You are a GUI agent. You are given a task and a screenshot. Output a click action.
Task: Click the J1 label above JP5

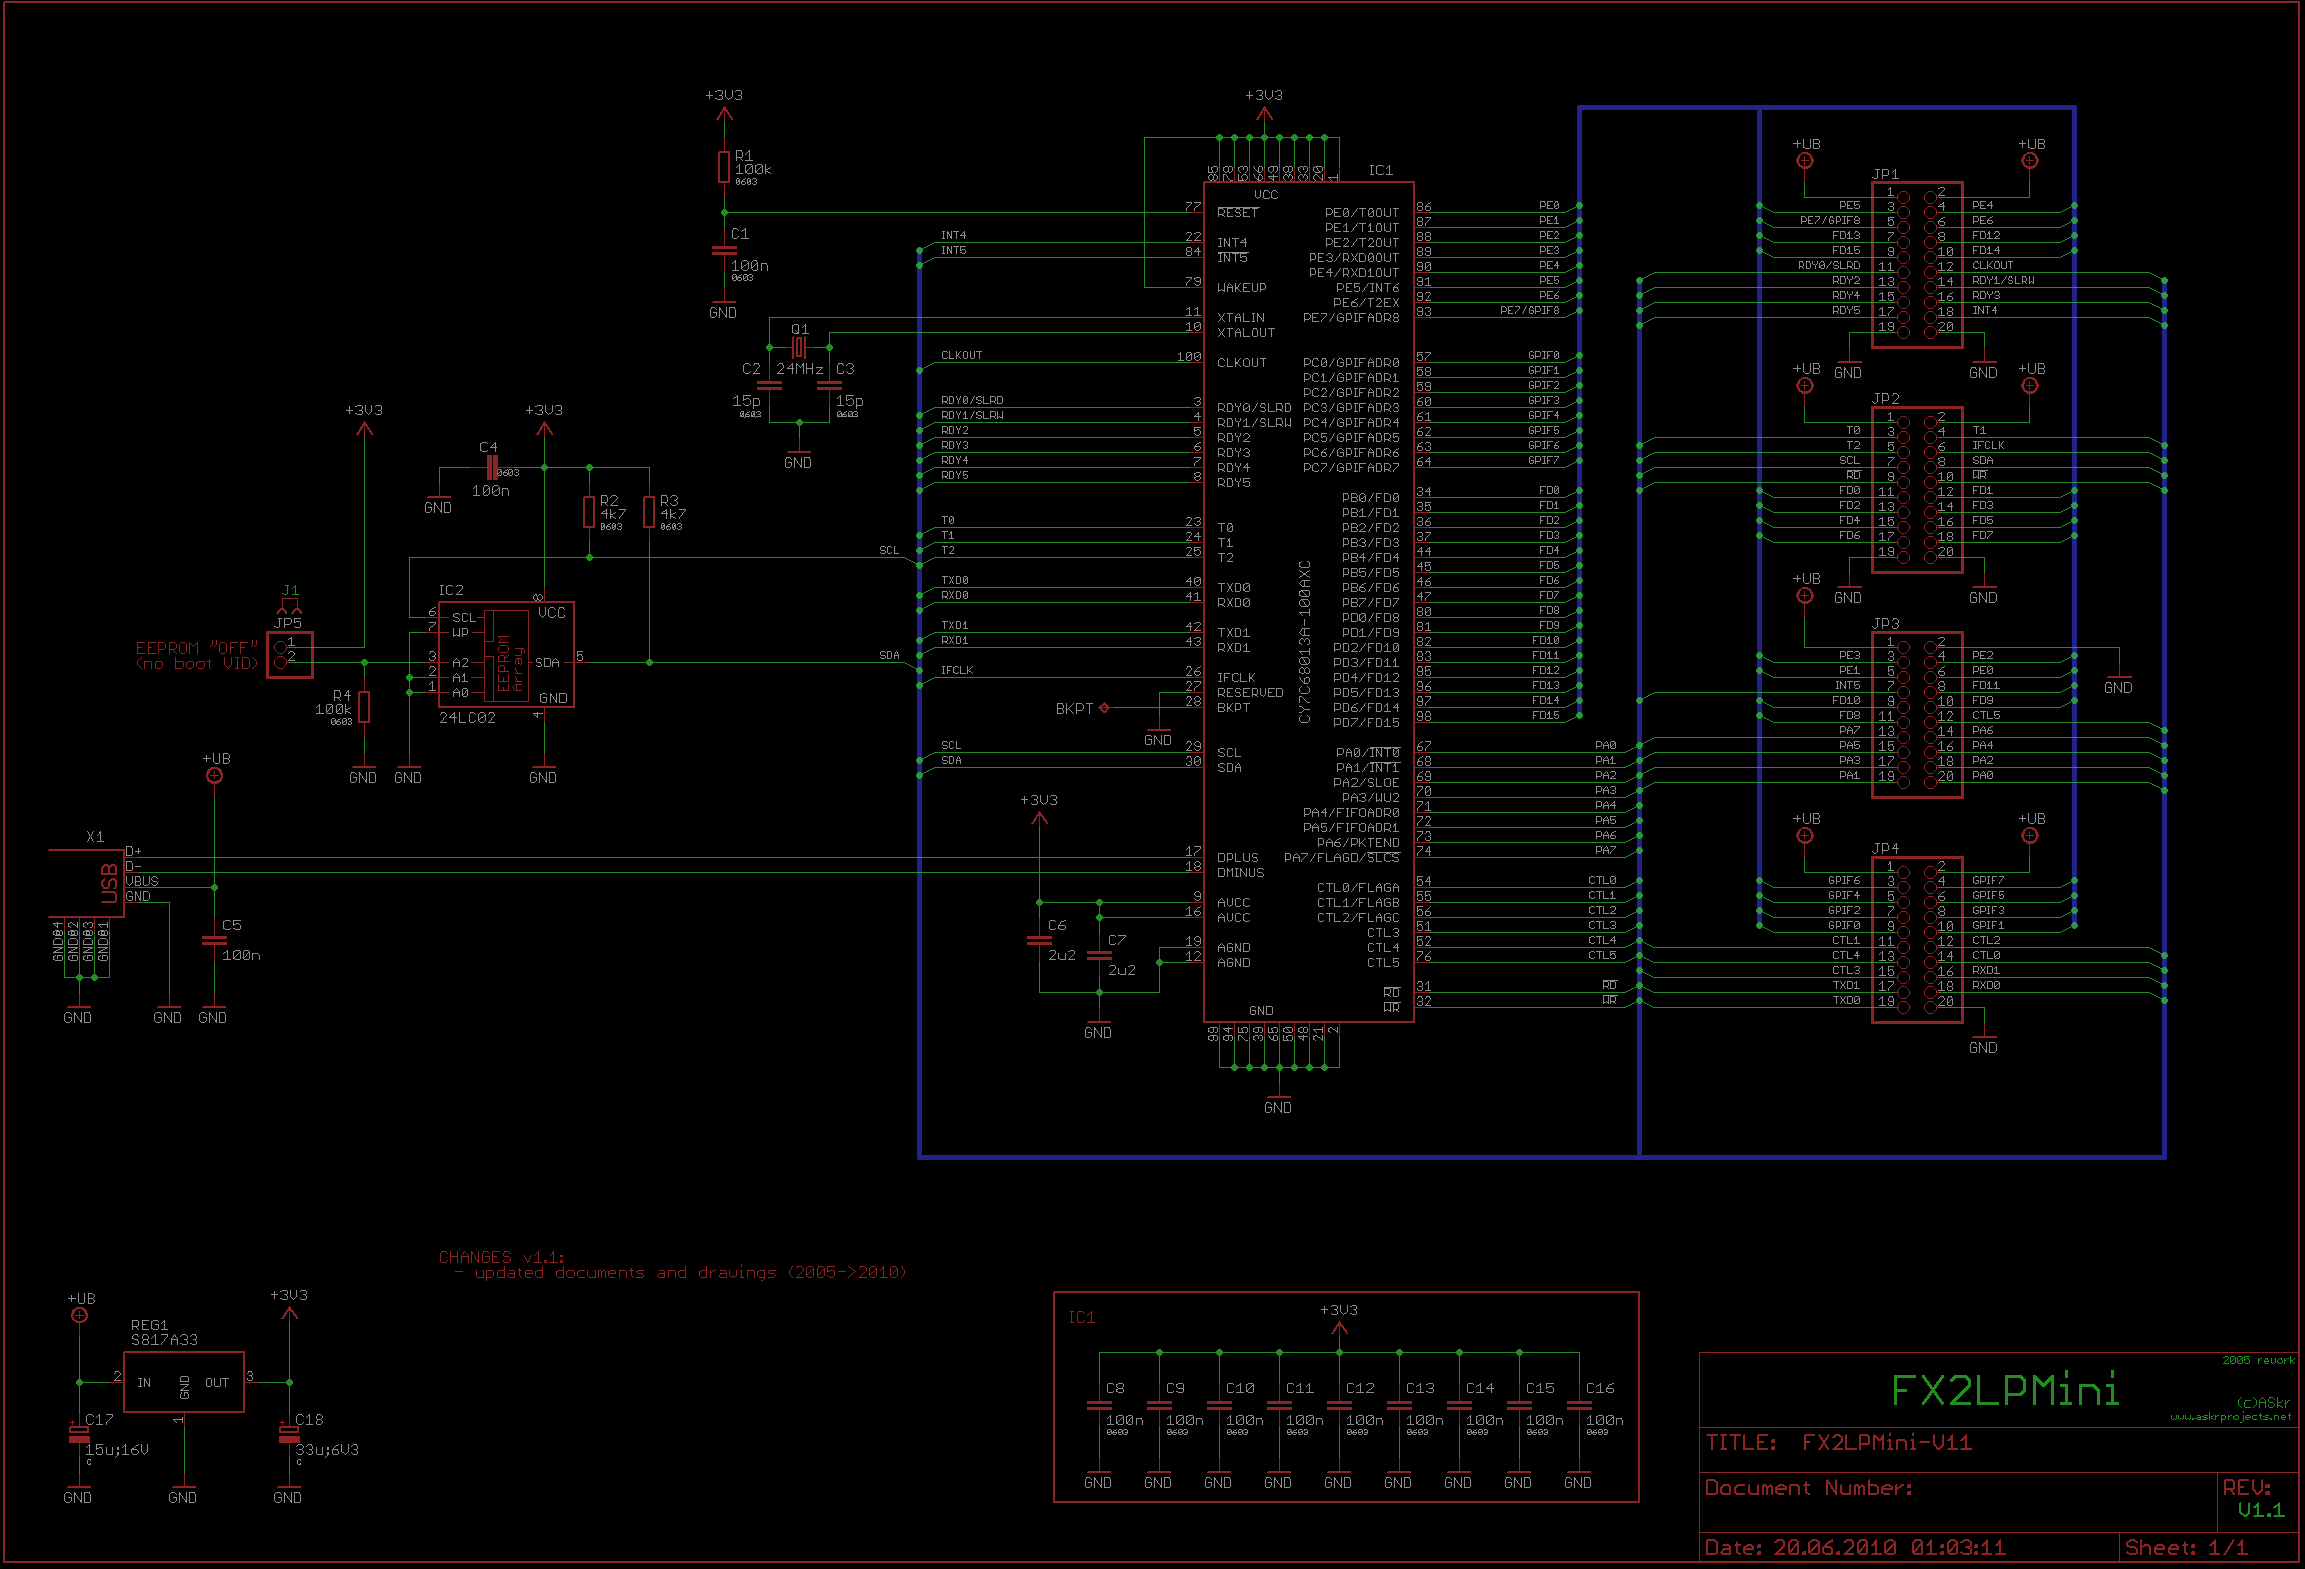tap(290, 590)
